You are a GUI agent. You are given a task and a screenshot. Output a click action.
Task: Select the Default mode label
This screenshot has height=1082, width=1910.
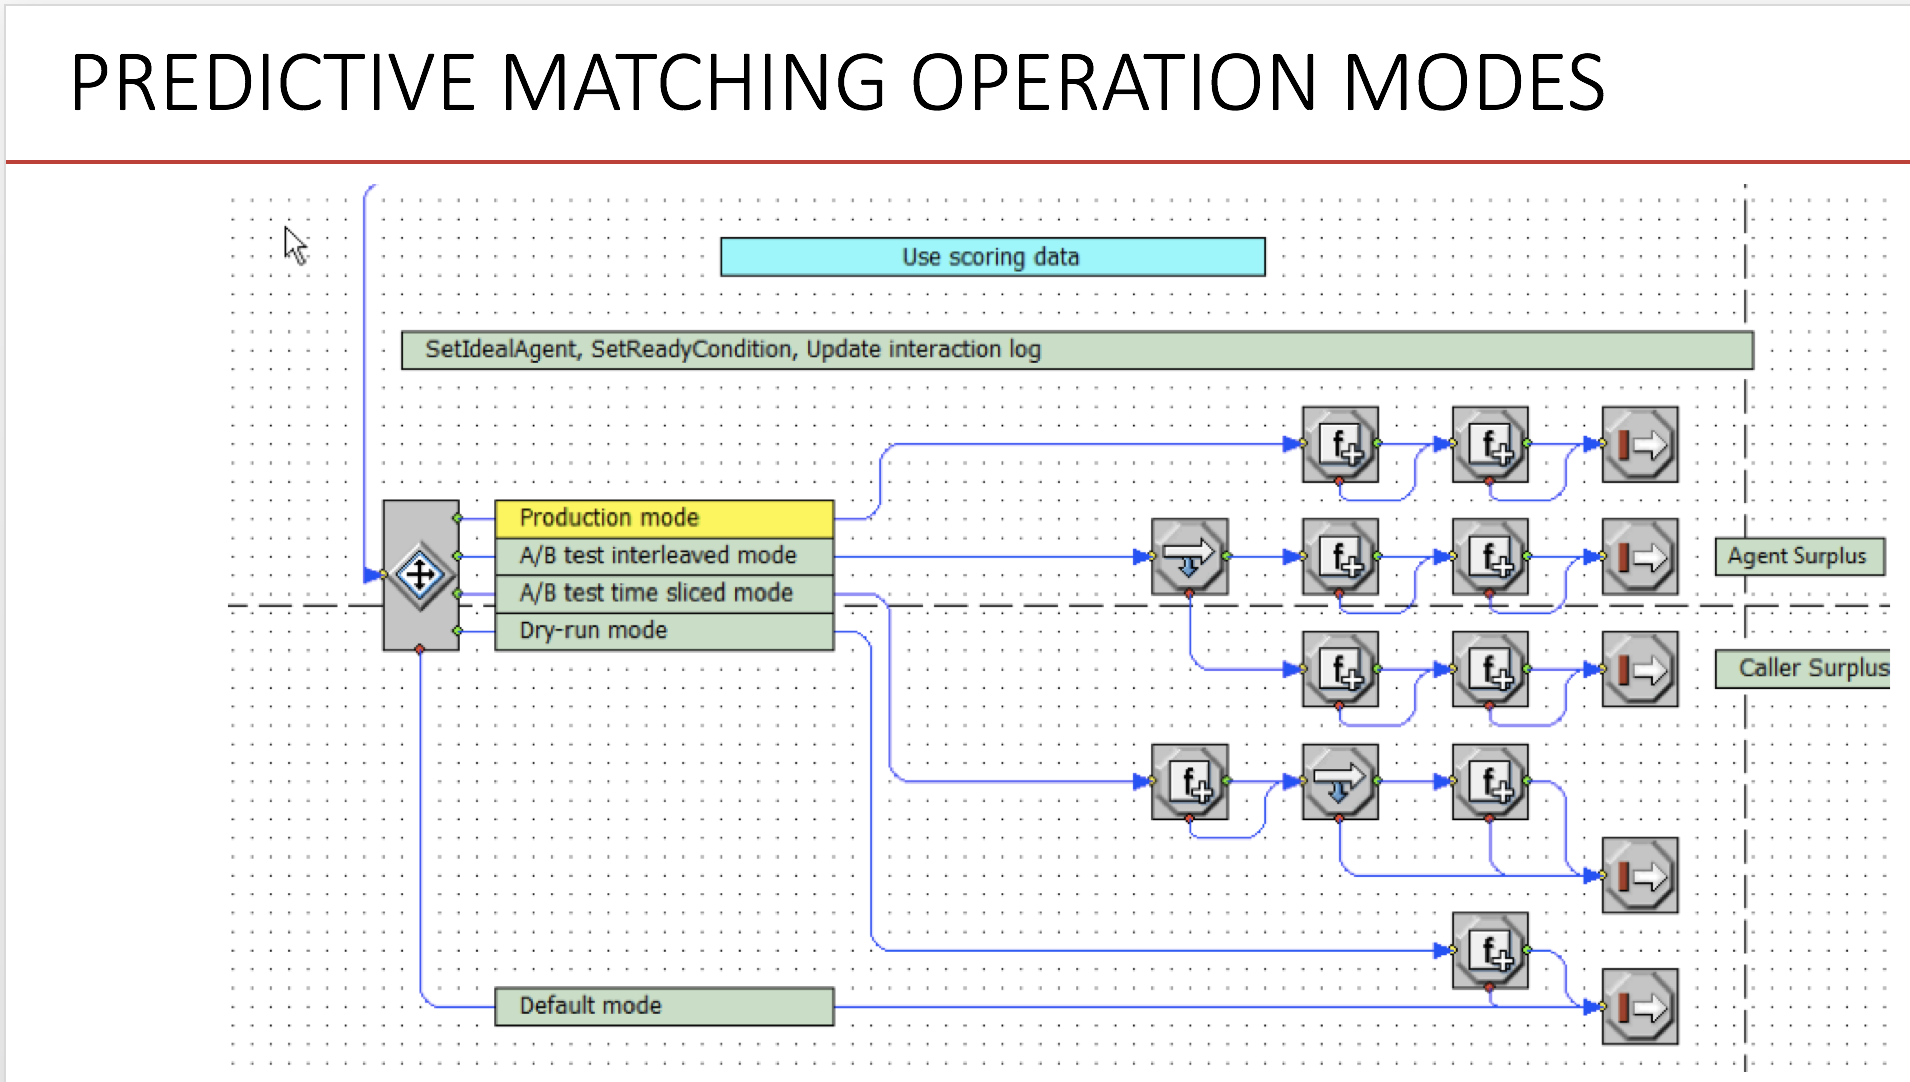tap(664, 1006)
